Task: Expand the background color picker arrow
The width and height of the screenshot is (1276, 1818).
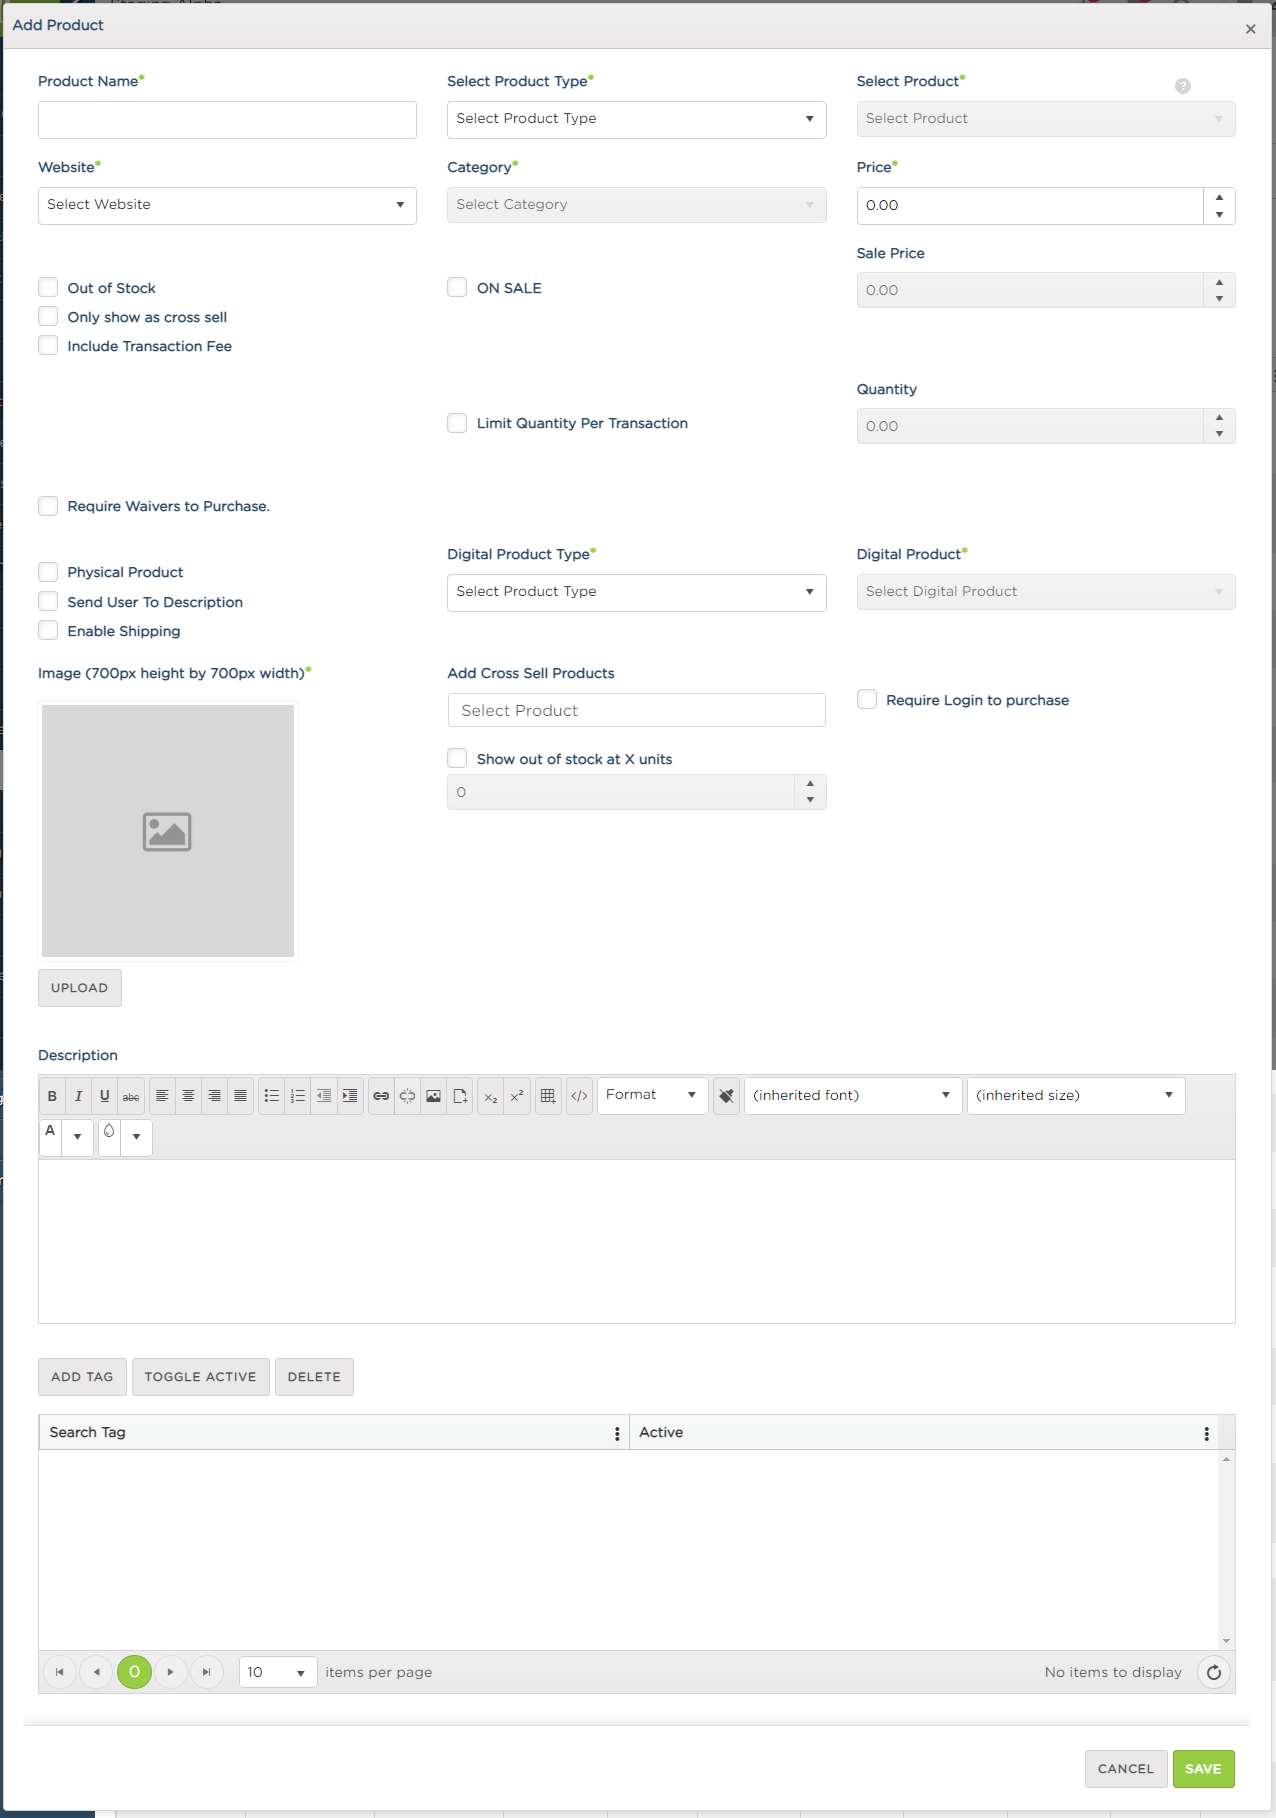Action: coord(137,1137)
